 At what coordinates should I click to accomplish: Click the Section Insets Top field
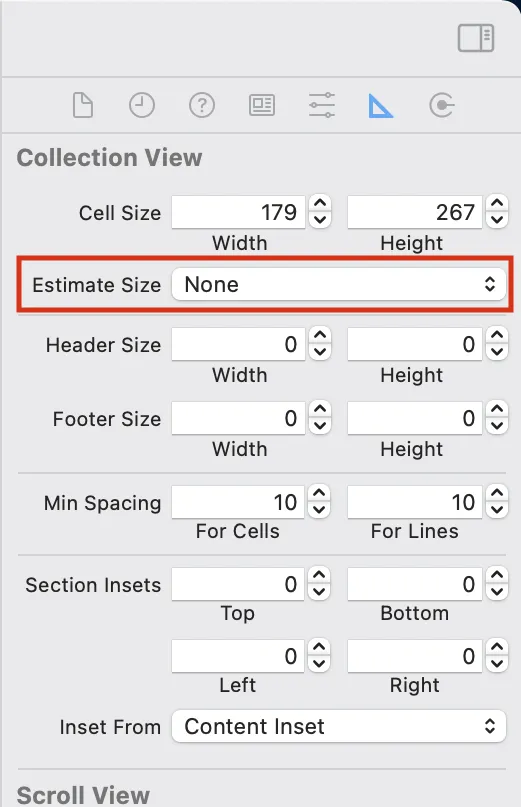tap(238, 584)
